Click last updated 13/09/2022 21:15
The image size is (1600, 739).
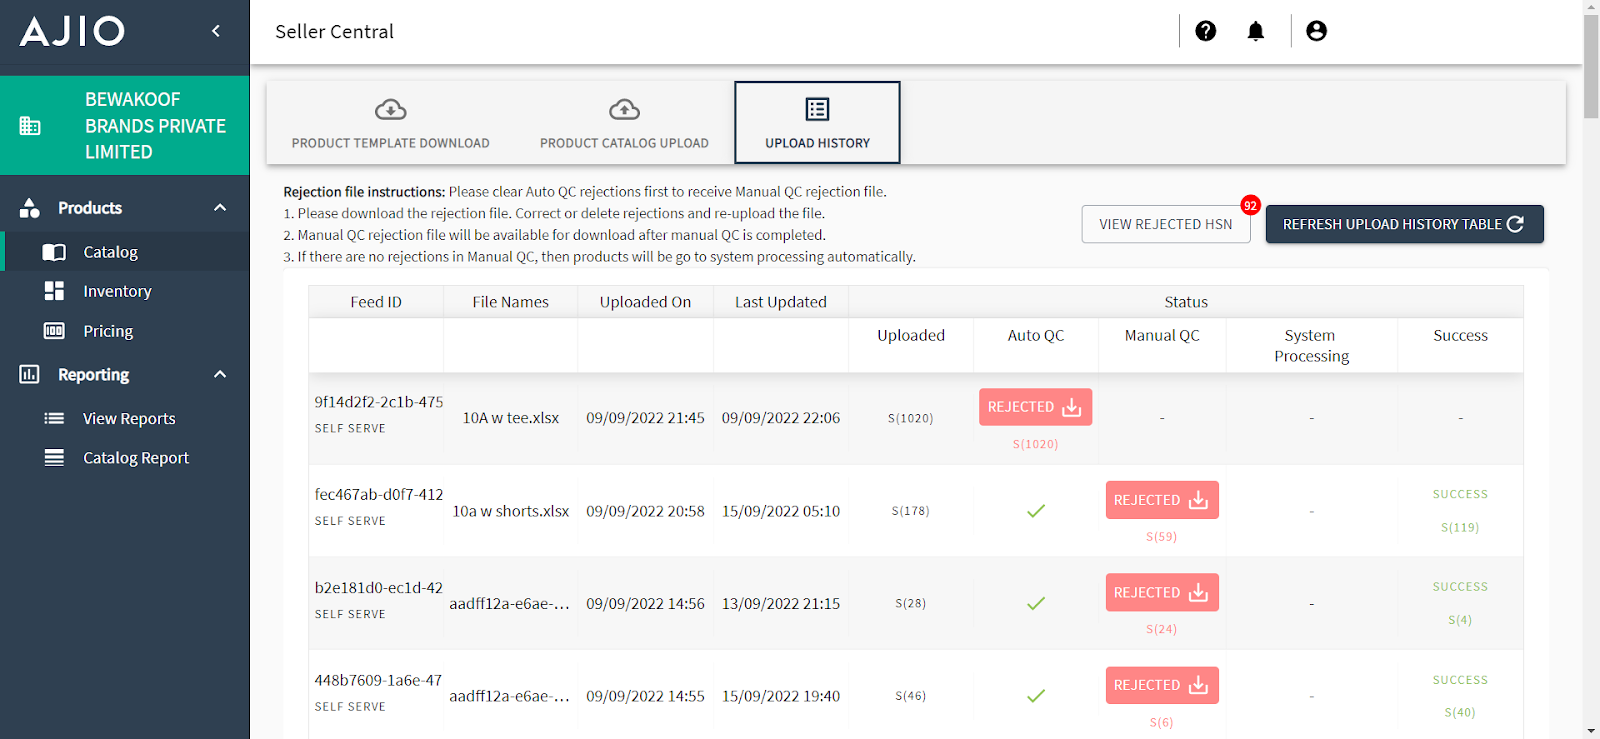[781, 604]
